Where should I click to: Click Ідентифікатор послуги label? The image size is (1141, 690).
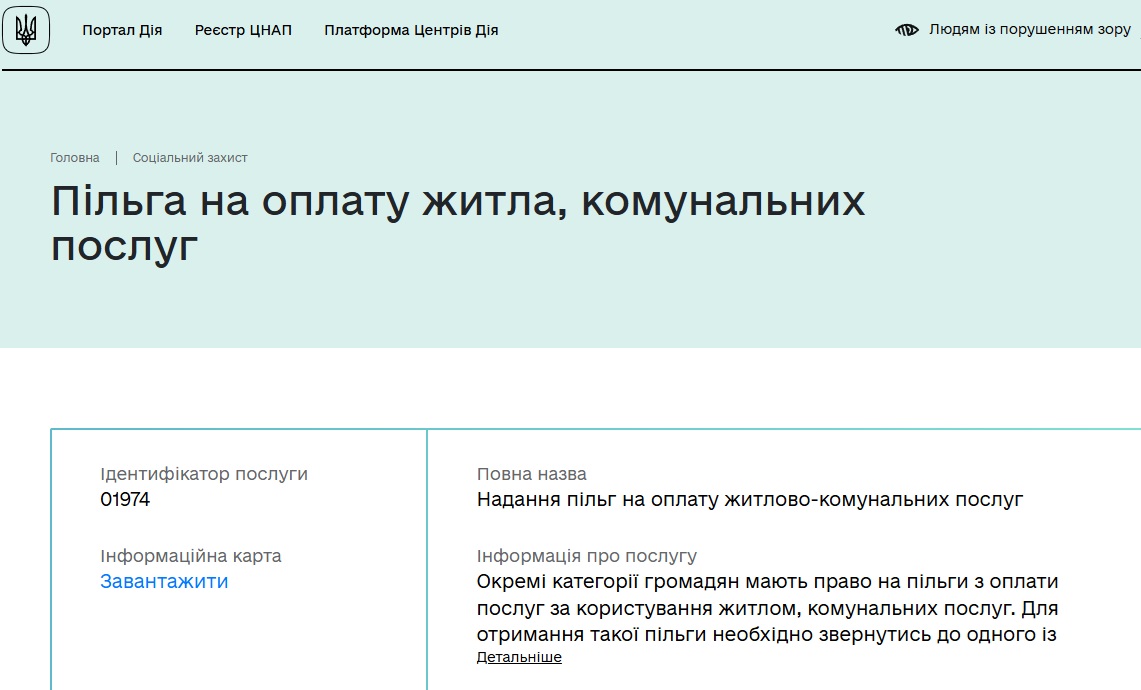coord(205,473)
